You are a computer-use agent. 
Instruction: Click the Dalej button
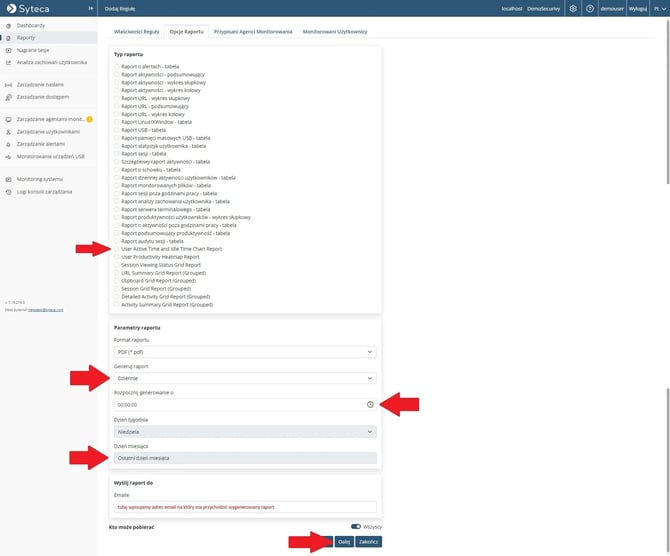click(343, 541)
